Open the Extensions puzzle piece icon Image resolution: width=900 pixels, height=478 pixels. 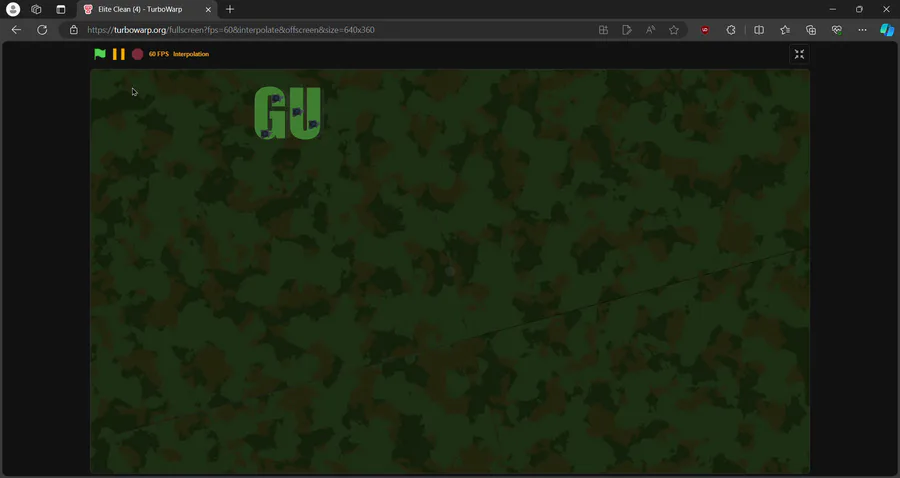click(x=731, y=30)
